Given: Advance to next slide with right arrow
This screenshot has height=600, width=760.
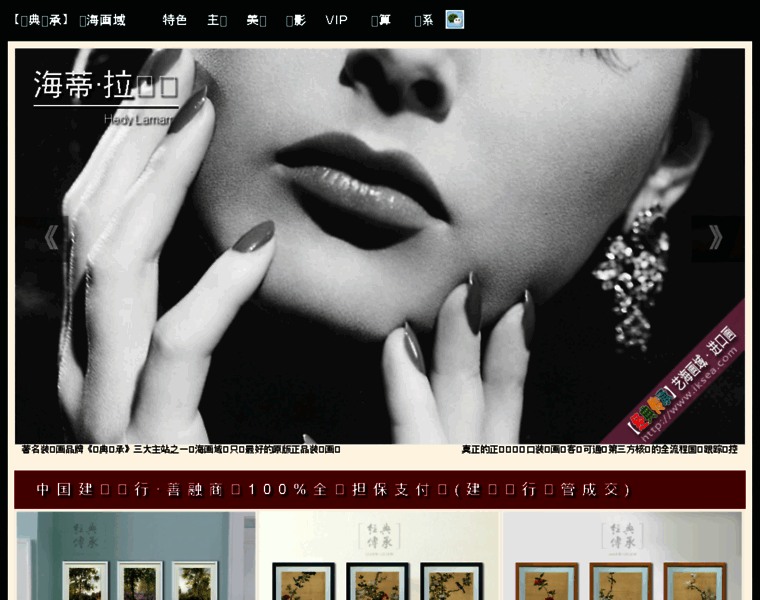Looking at the screenshot, I should point(715,237).
